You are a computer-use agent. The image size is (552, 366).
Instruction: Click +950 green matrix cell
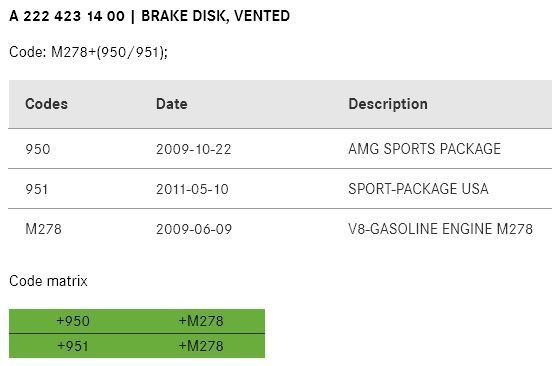[73, 321]
